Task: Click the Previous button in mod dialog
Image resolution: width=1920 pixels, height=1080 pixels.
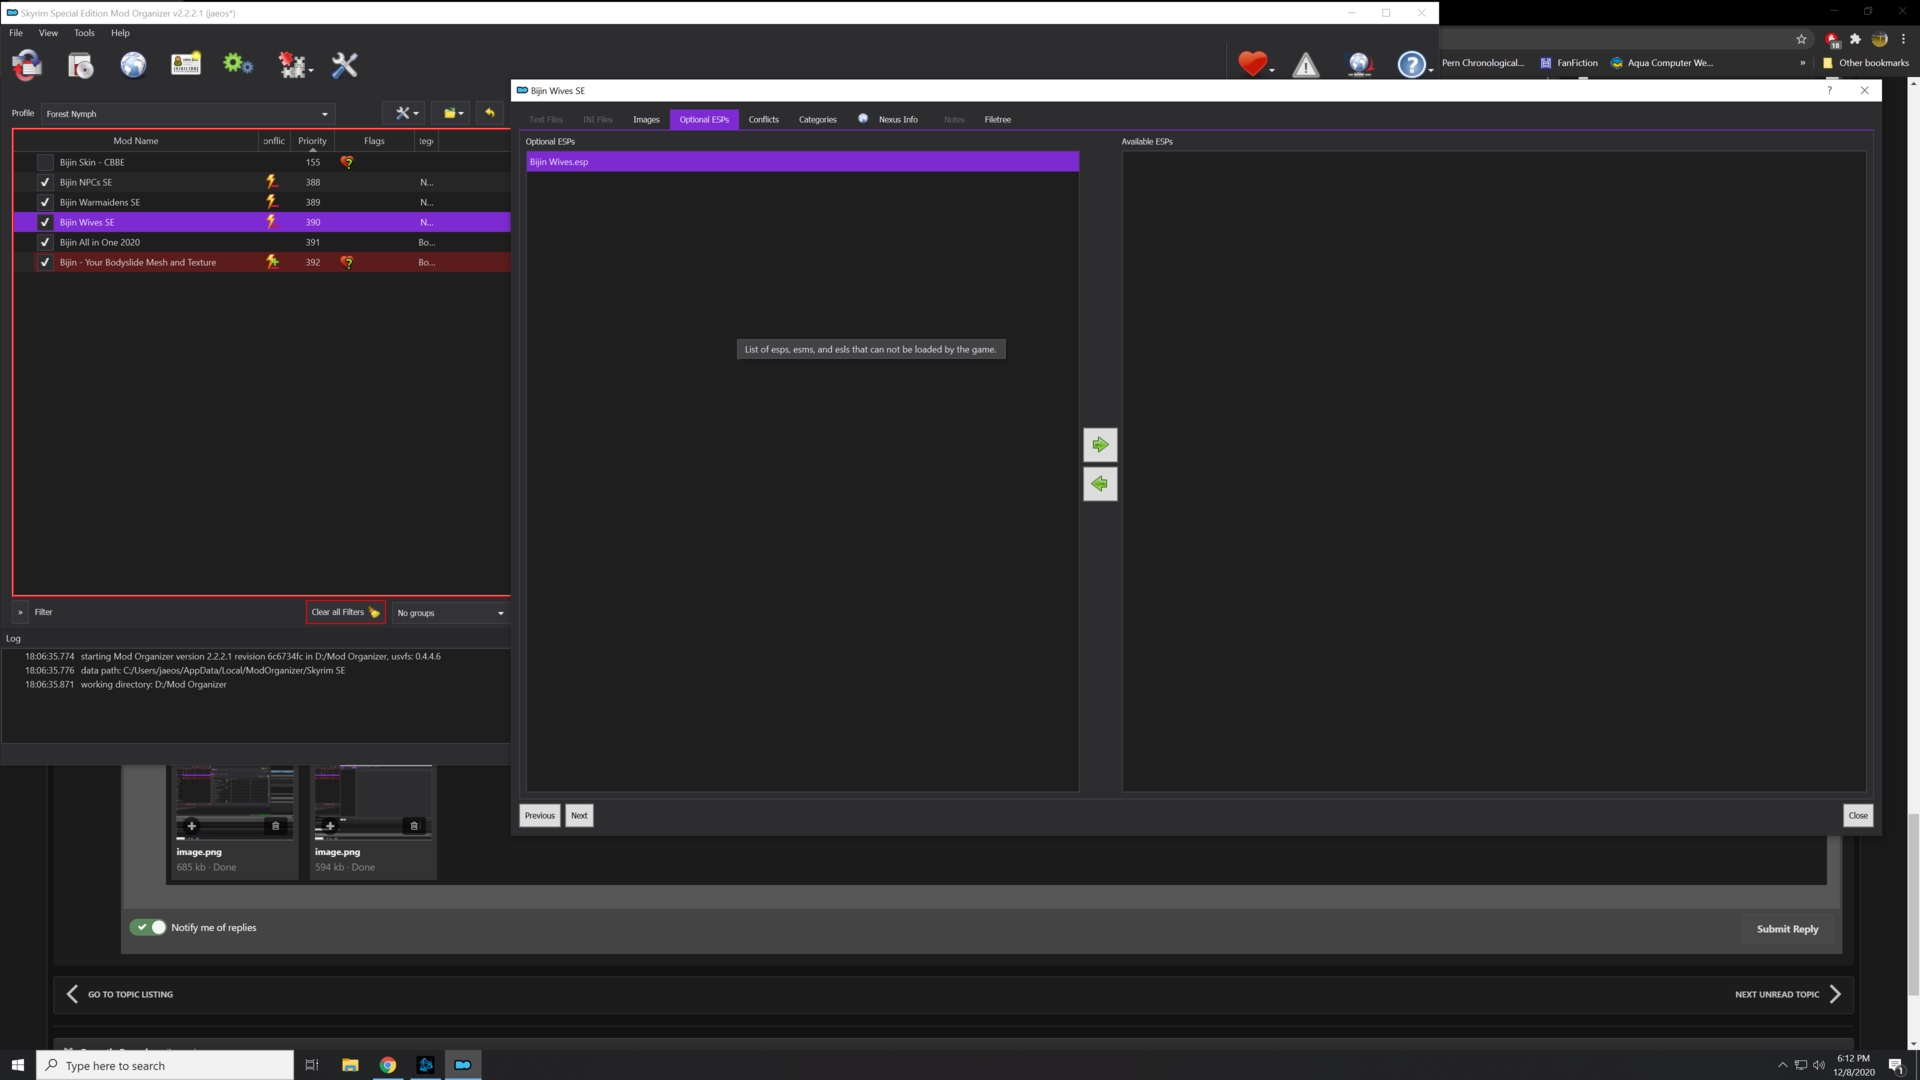Action: [x=540, y=816]
